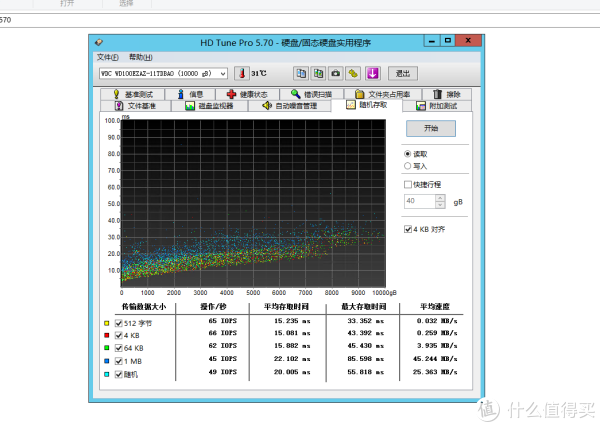
Task: Click the red swatch beside 4 KB
Action: 107,336
